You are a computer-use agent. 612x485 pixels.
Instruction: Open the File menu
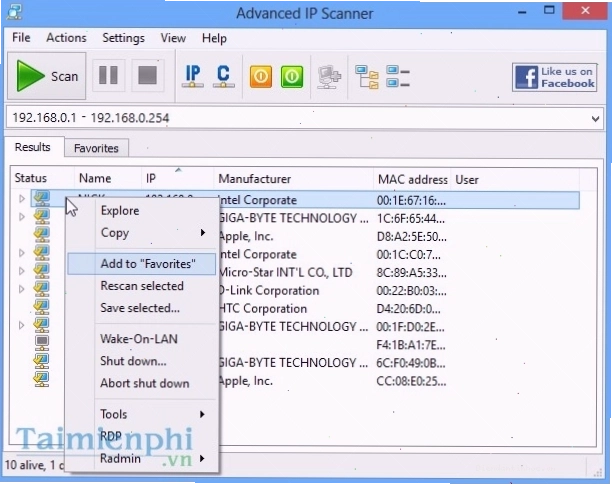tap(21, 37)
